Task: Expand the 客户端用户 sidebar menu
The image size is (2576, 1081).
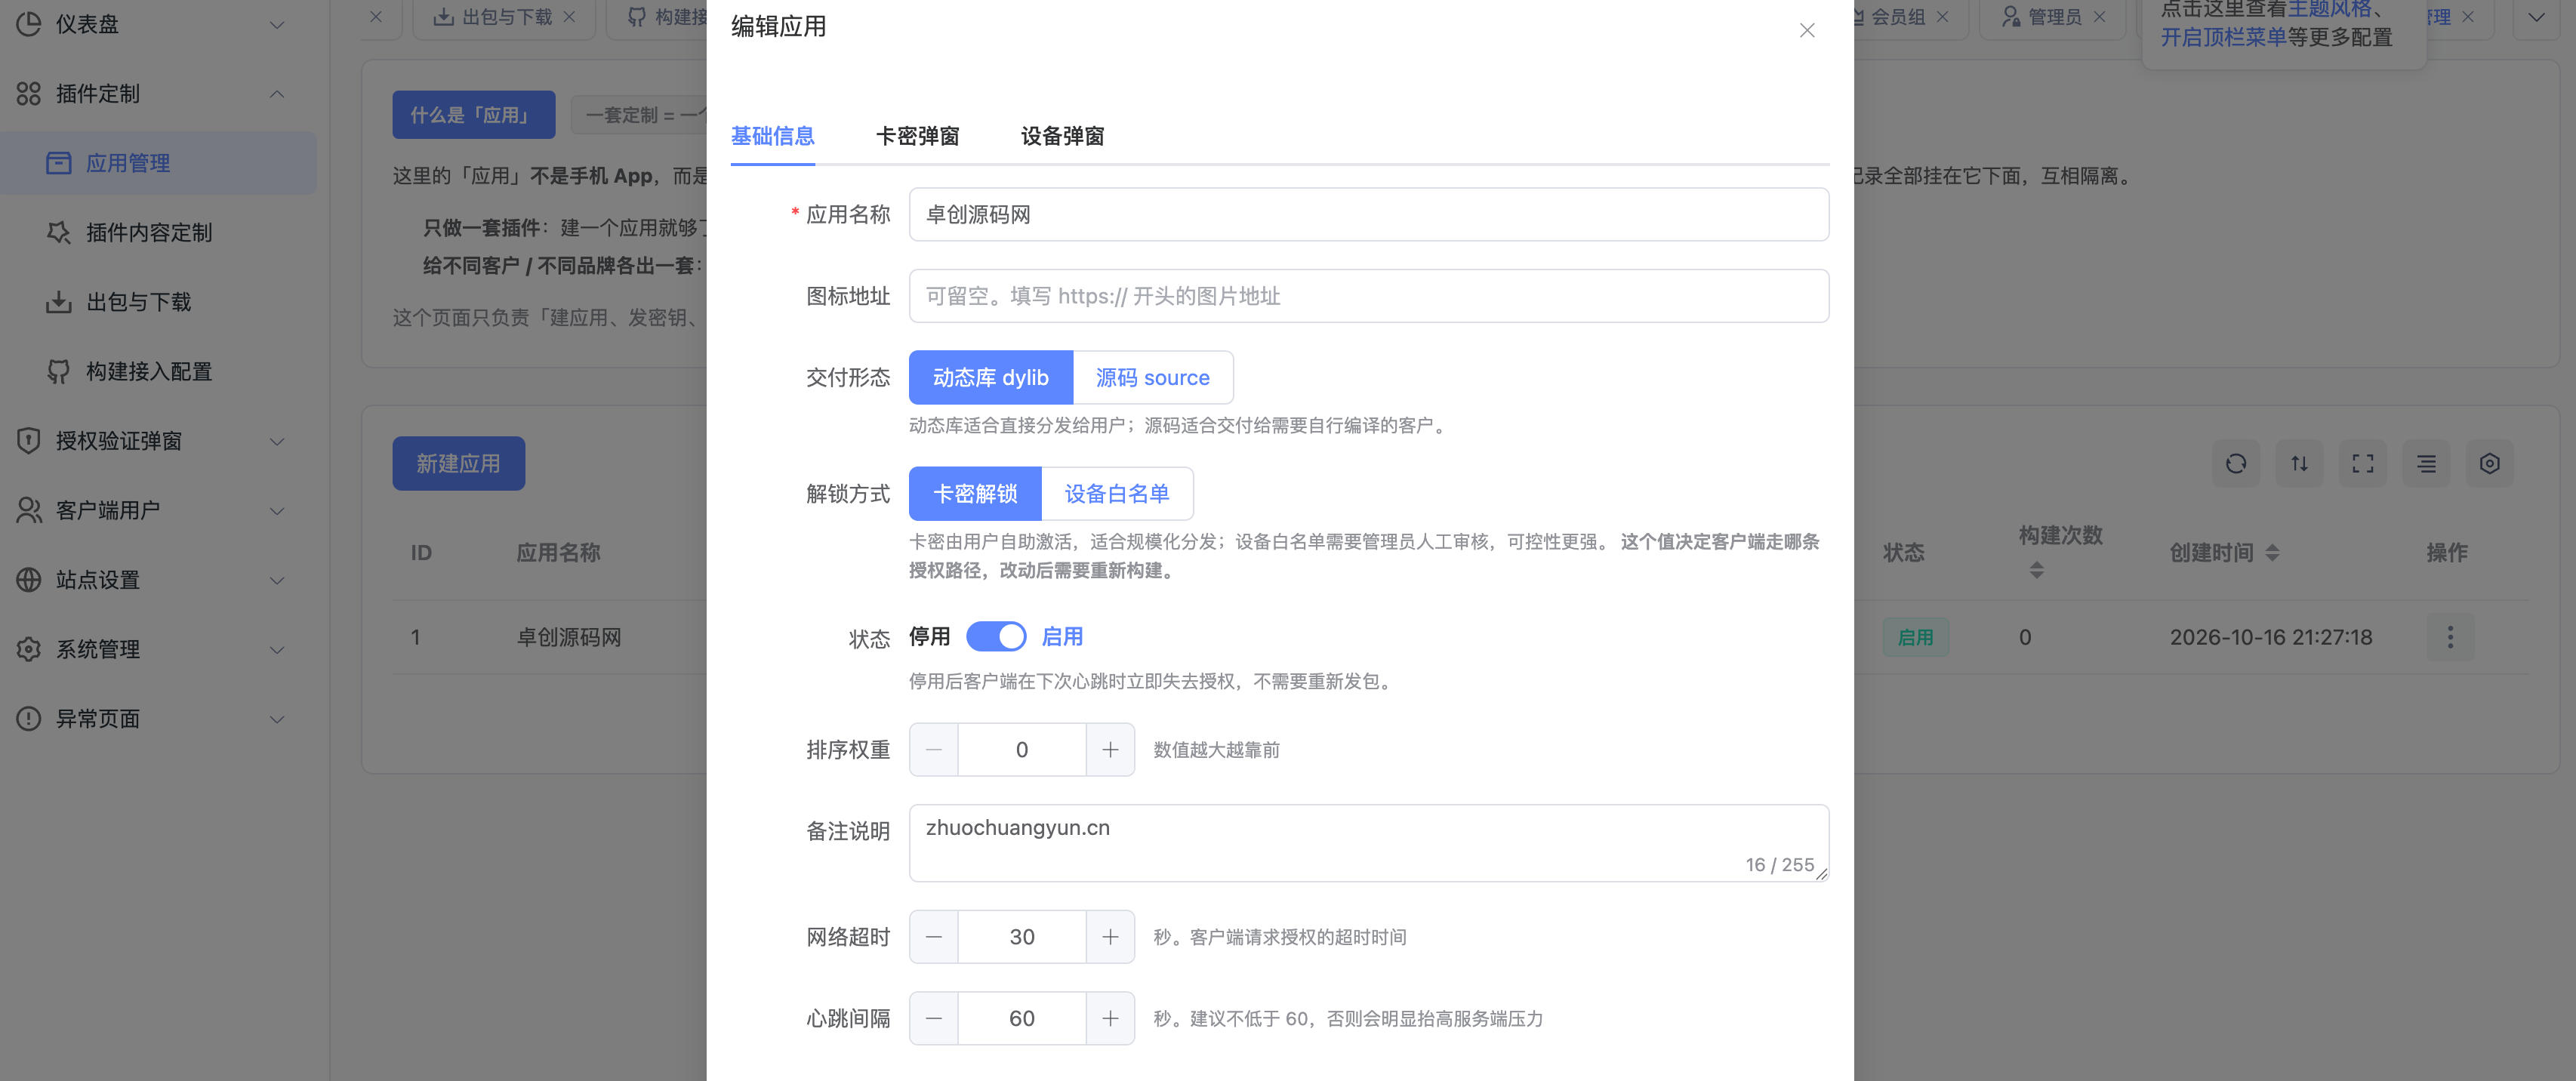Action: [x=158, y=510]
